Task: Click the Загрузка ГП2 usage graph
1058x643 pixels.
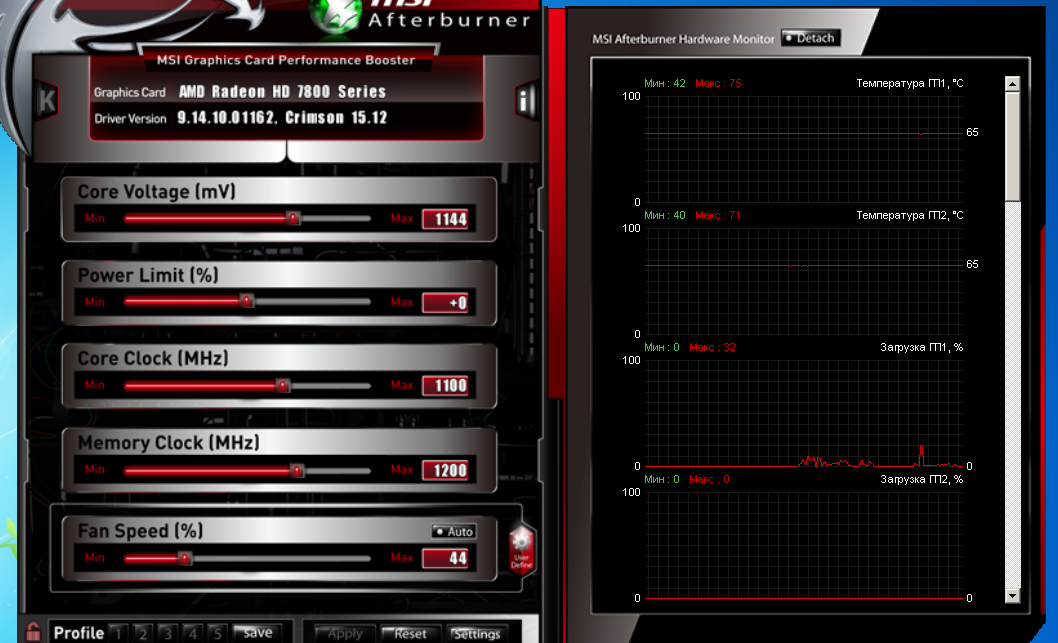Action: coord(804,545)
